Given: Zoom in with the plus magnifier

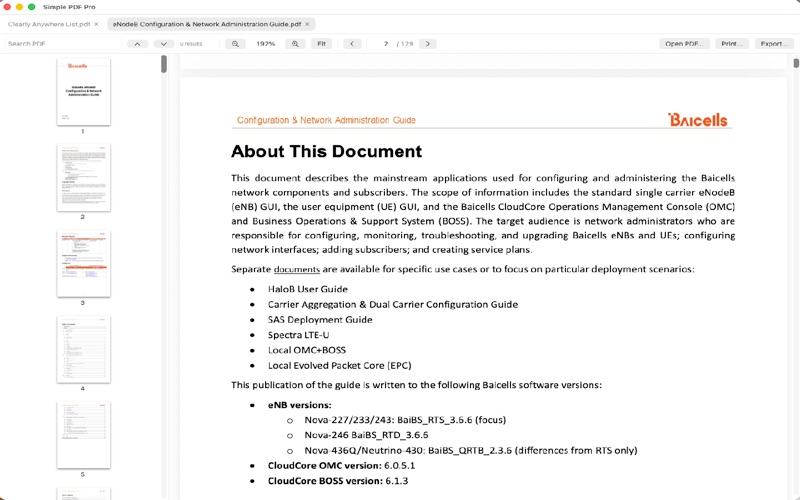Looking at the screenshot, I should tap(295, 44).
